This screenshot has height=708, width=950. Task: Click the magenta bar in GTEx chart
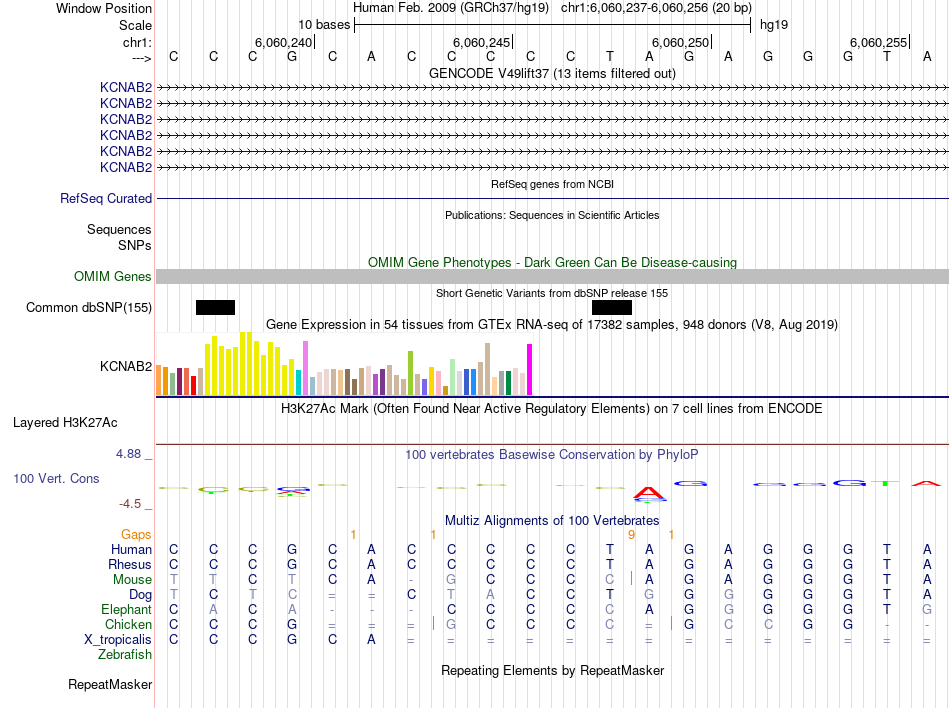tap(530, 369)
